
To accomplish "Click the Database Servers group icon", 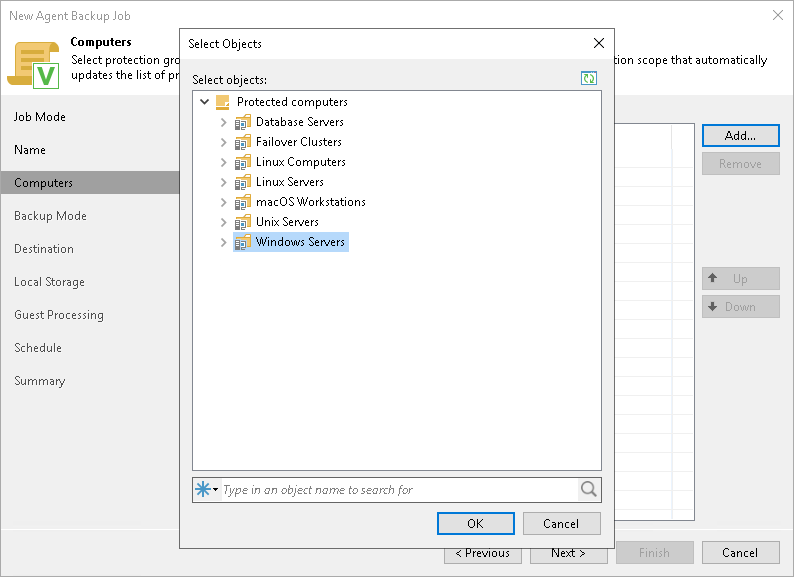I will coord(243,122).
